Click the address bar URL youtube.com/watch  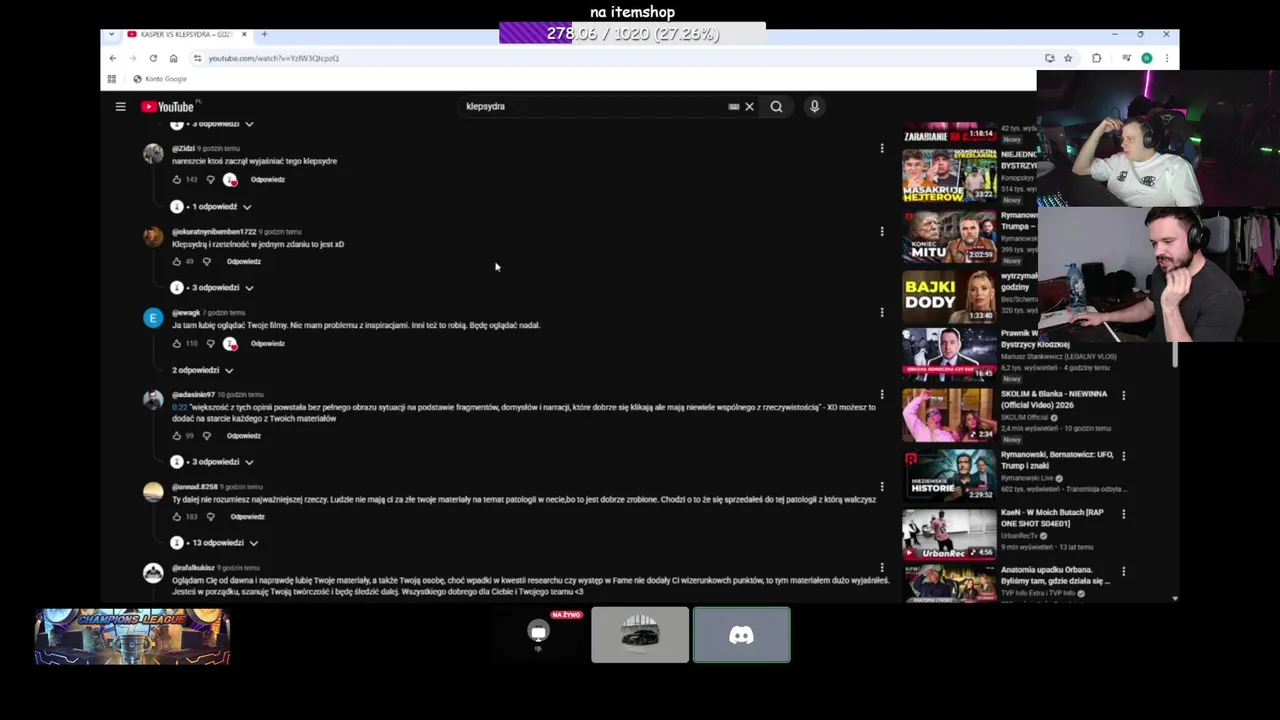click(274, 58)
